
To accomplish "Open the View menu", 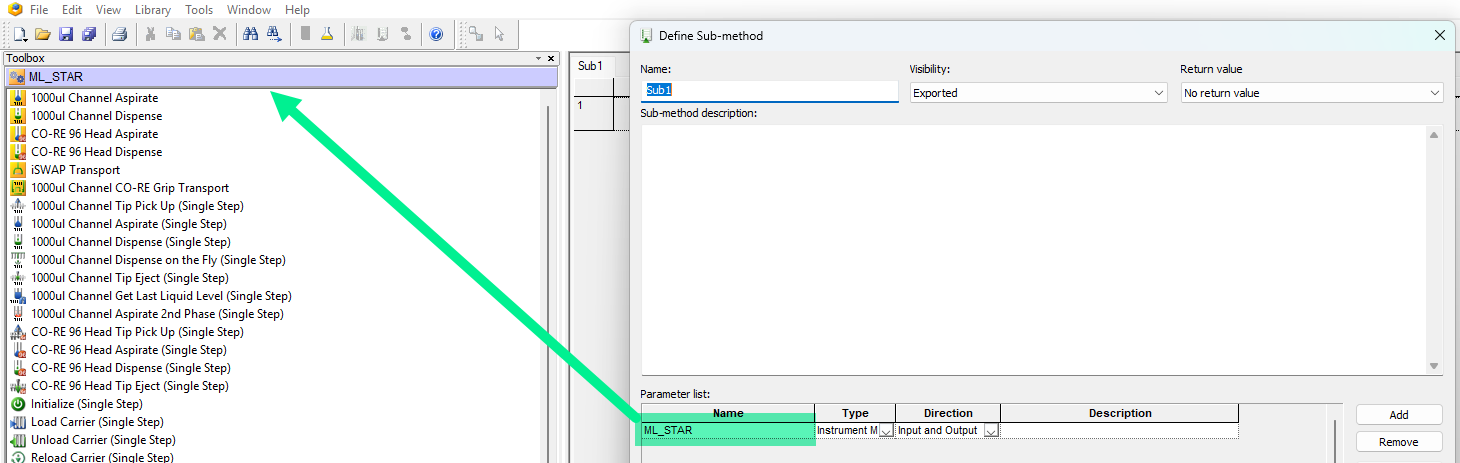I will click(108, 10).
